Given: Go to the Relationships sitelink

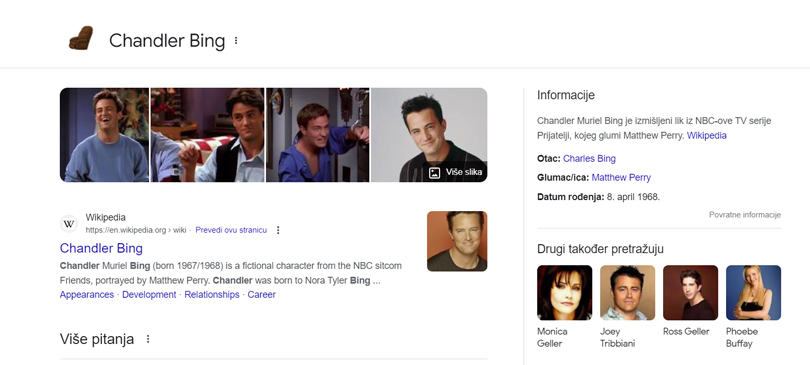Looking at the screenshot, I should (212, 295).
